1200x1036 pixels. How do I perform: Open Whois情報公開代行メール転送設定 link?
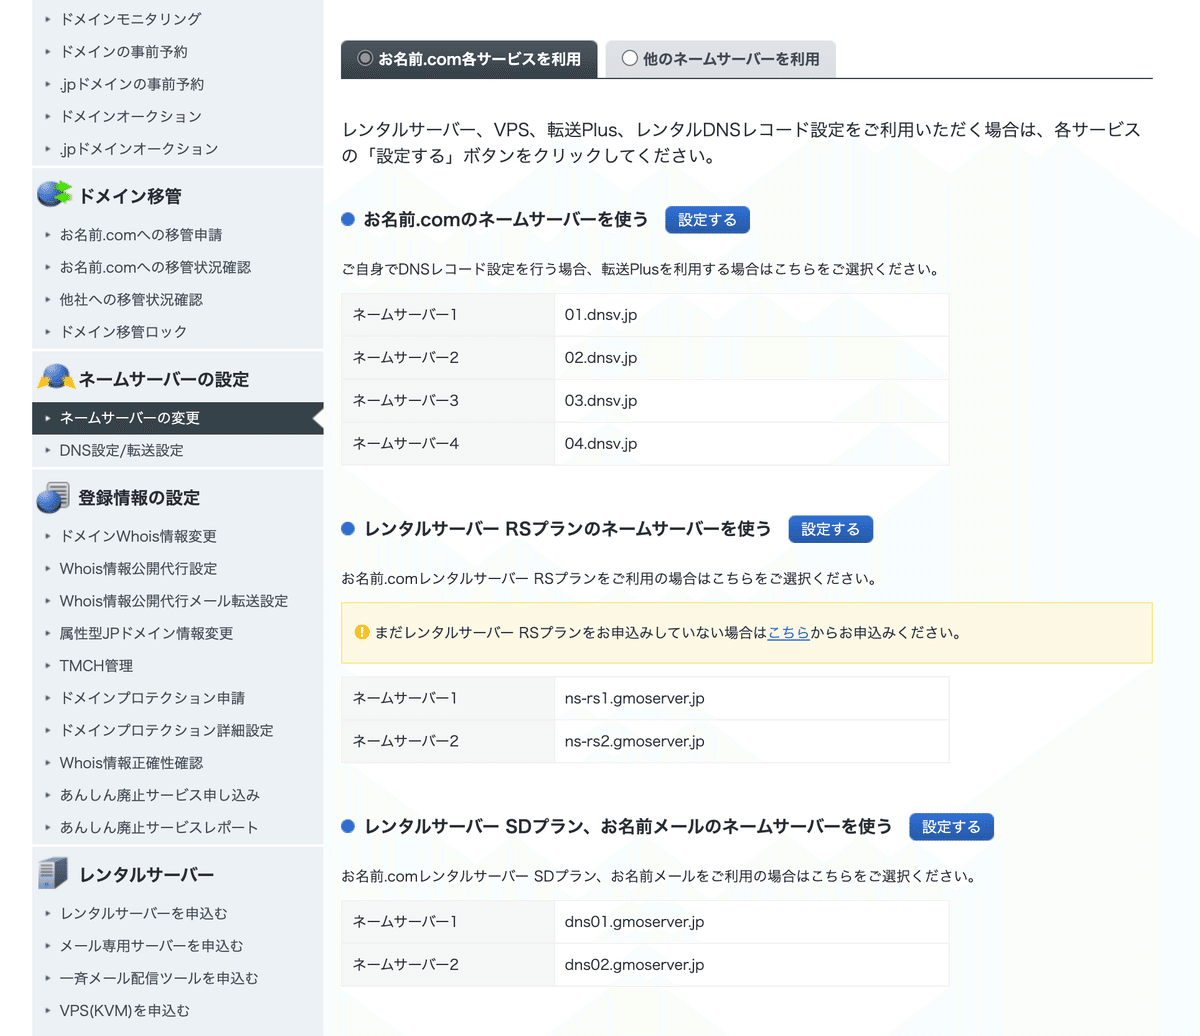click(174, 601)
